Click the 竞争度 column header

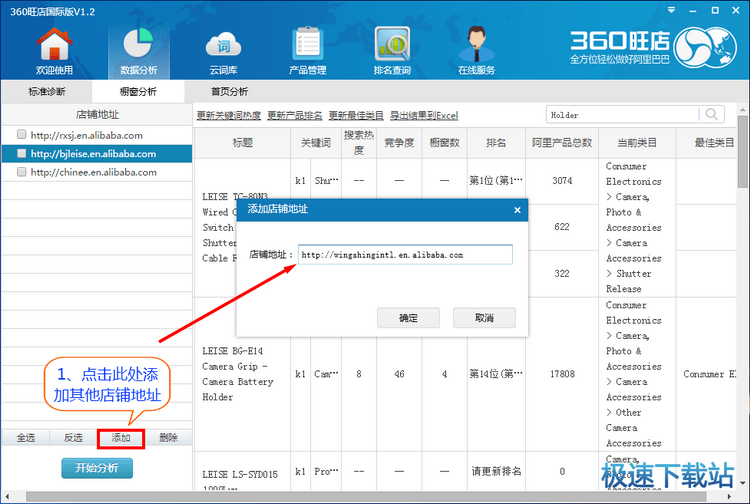399,142
